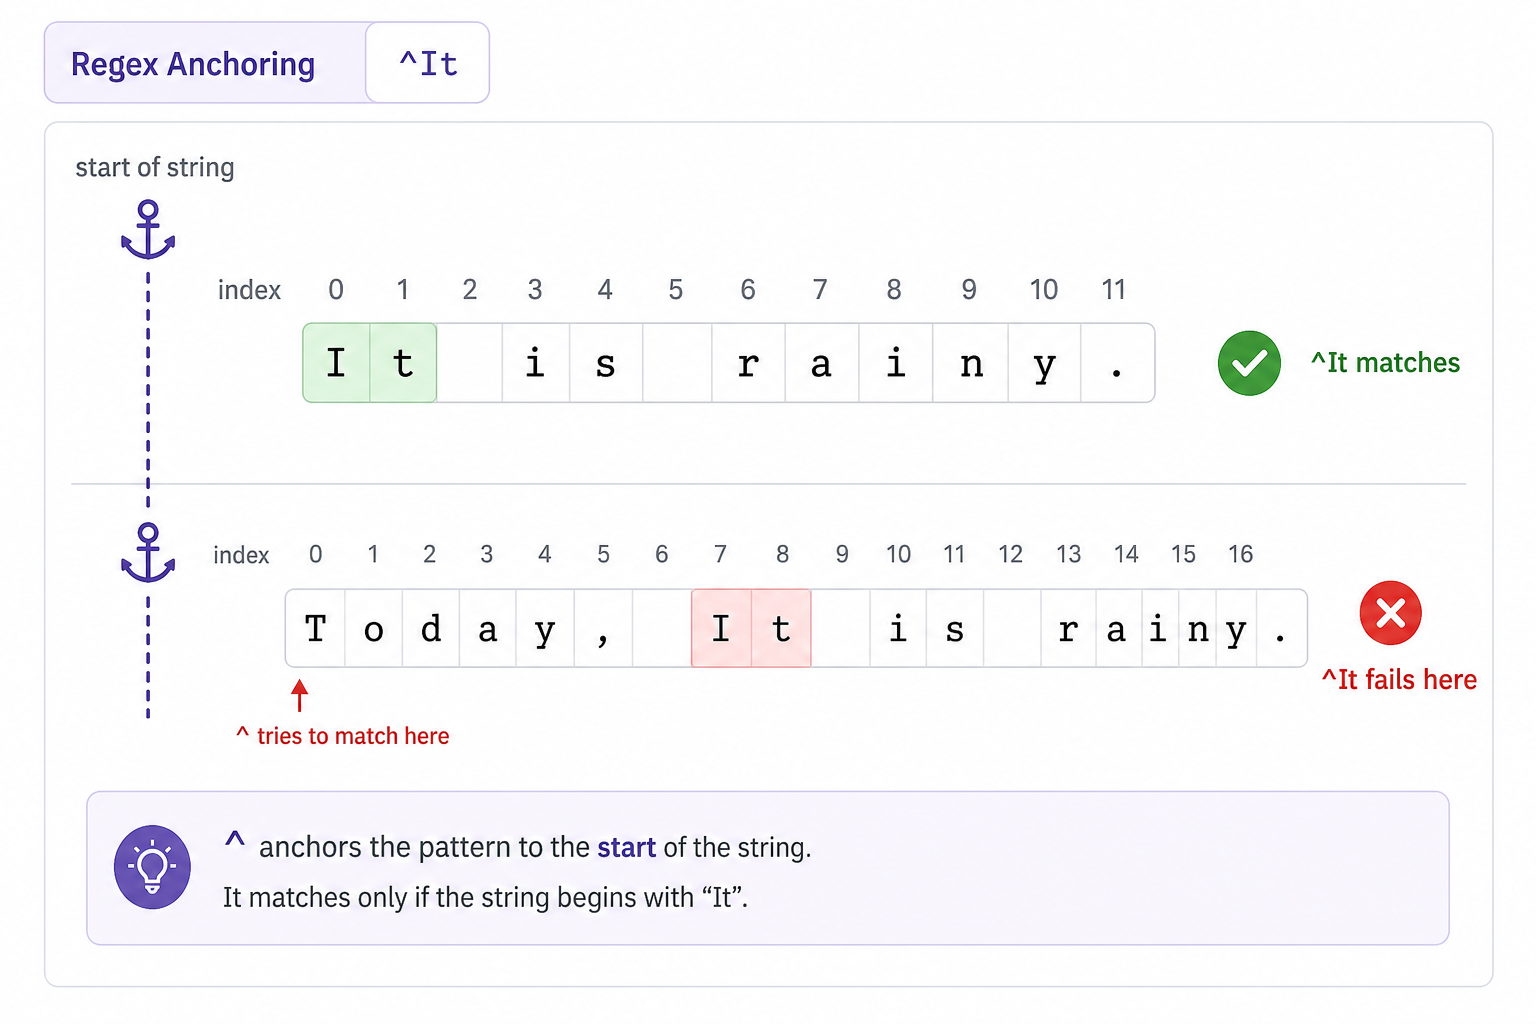Click the purple lightbulb tip icon
Viewport: 1536px width, 1024px height.
click(x=152, y=867)
